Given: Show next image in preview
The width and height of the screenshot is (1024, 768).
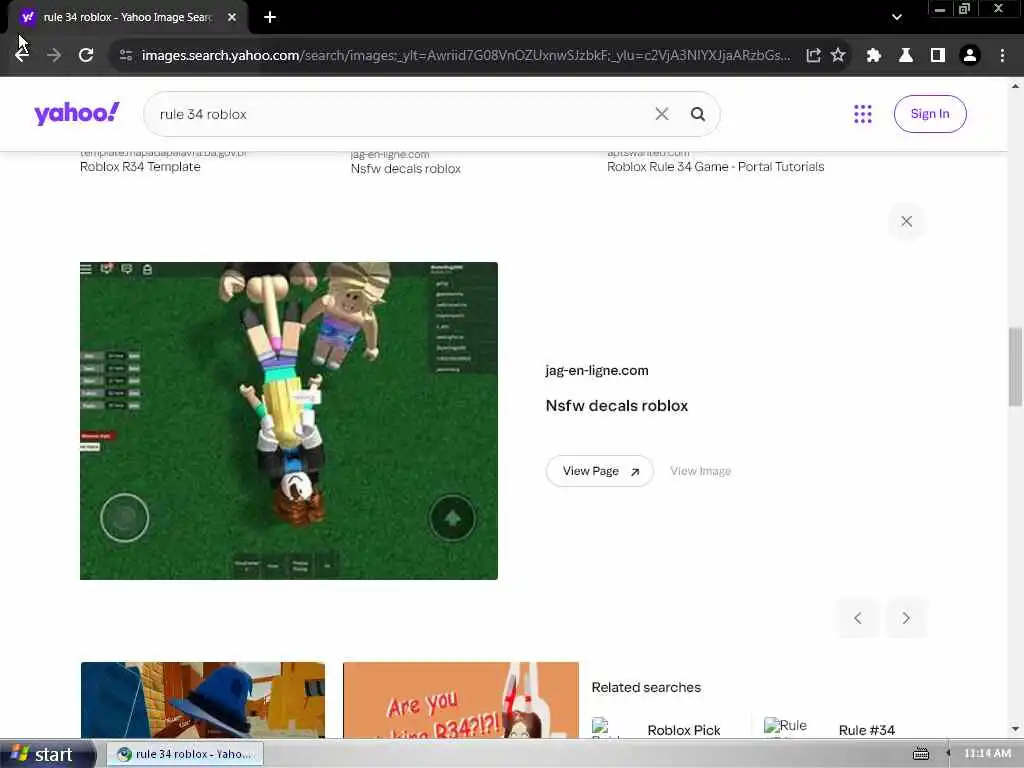Looking at the screenshot, I should pos(906,618).
